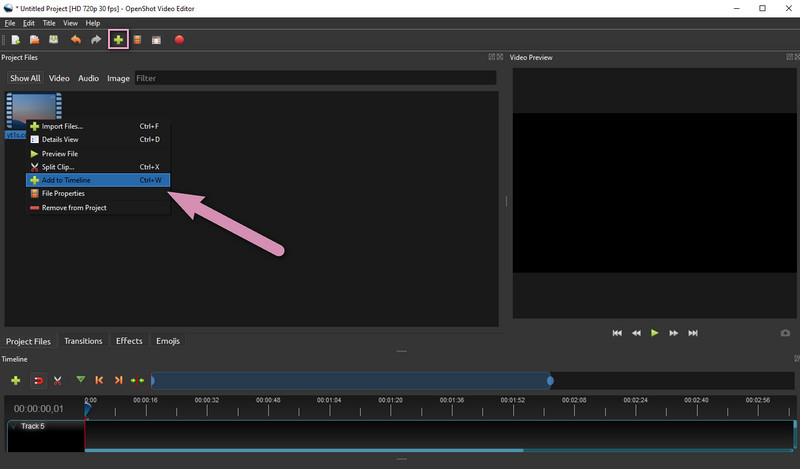Open the Choose Profile toolbar icon
Viewport: 800px width, 469px height.
137,40
